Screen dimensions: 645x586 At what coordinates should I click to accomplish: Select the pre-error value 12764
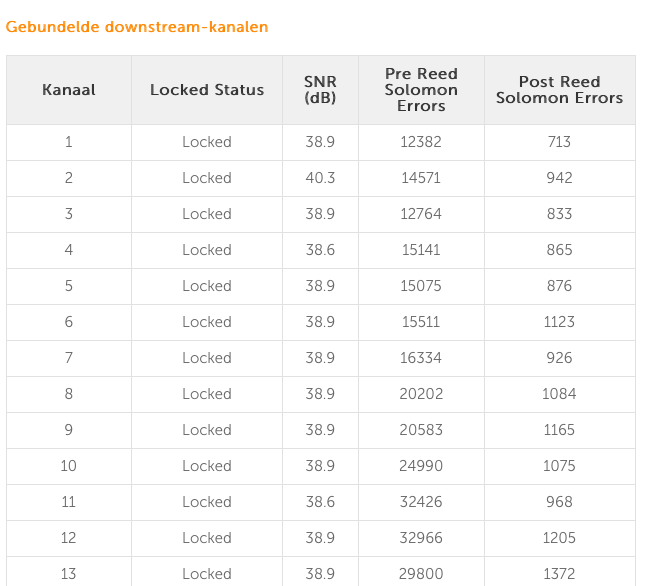coord(421,214)
